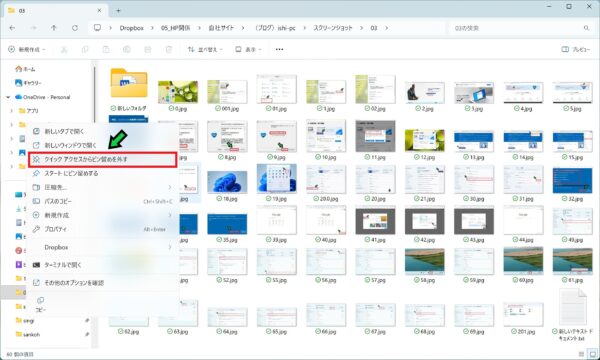Expand chevron after 03 in breadcrumb
The width and height of the screenshot is (600, 360).
tap(386, 28)
